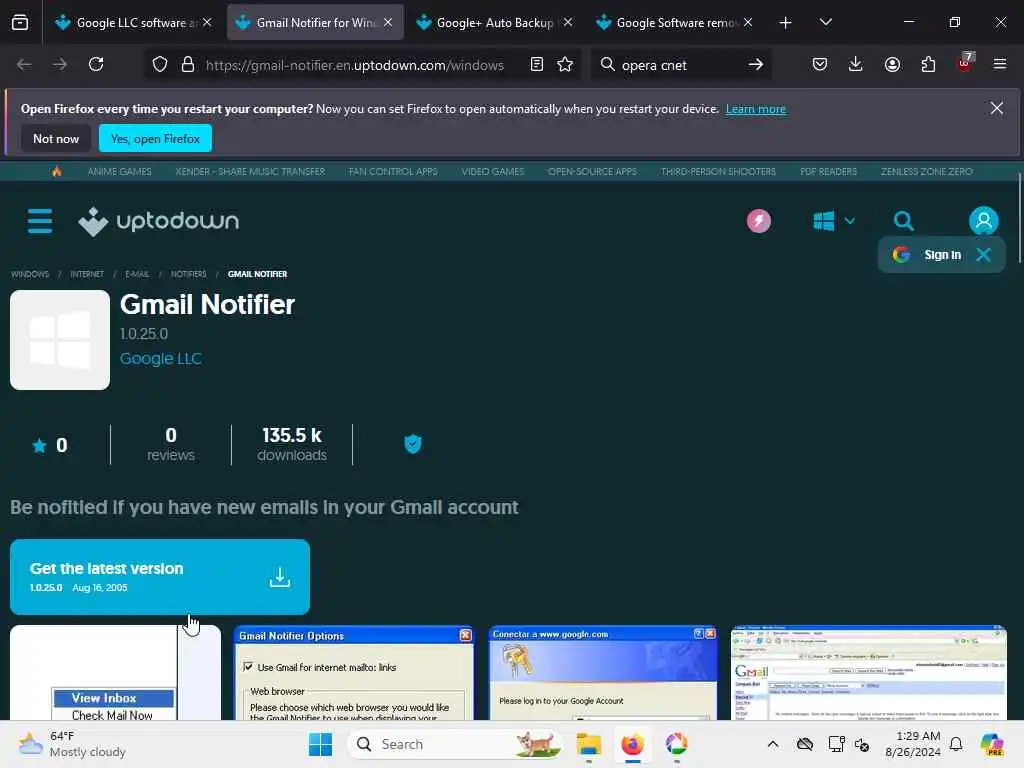Click 'Yes, open Firefox' button
The image size is (1024, 768).
tap(155, 138)
